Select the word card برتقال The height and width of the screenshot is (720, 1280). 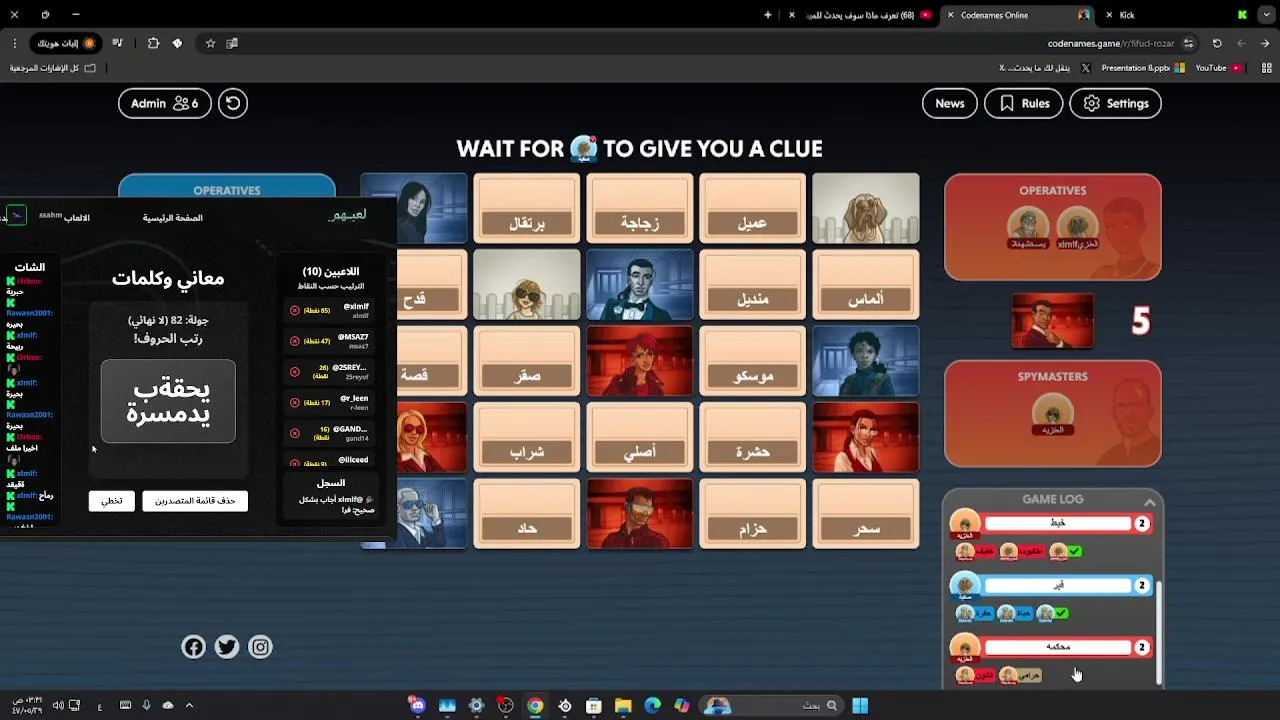[526, 208]
